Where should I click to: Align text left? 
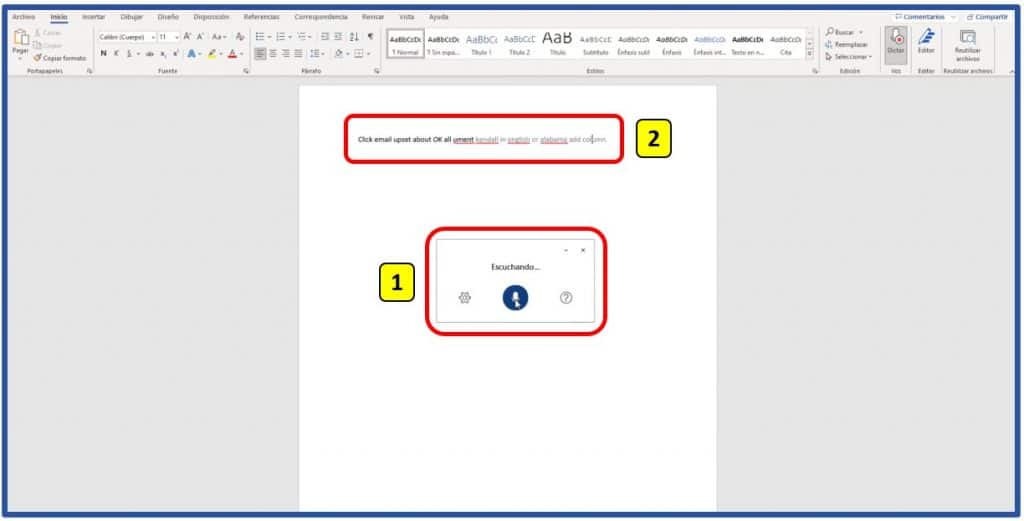coord(260,54)
